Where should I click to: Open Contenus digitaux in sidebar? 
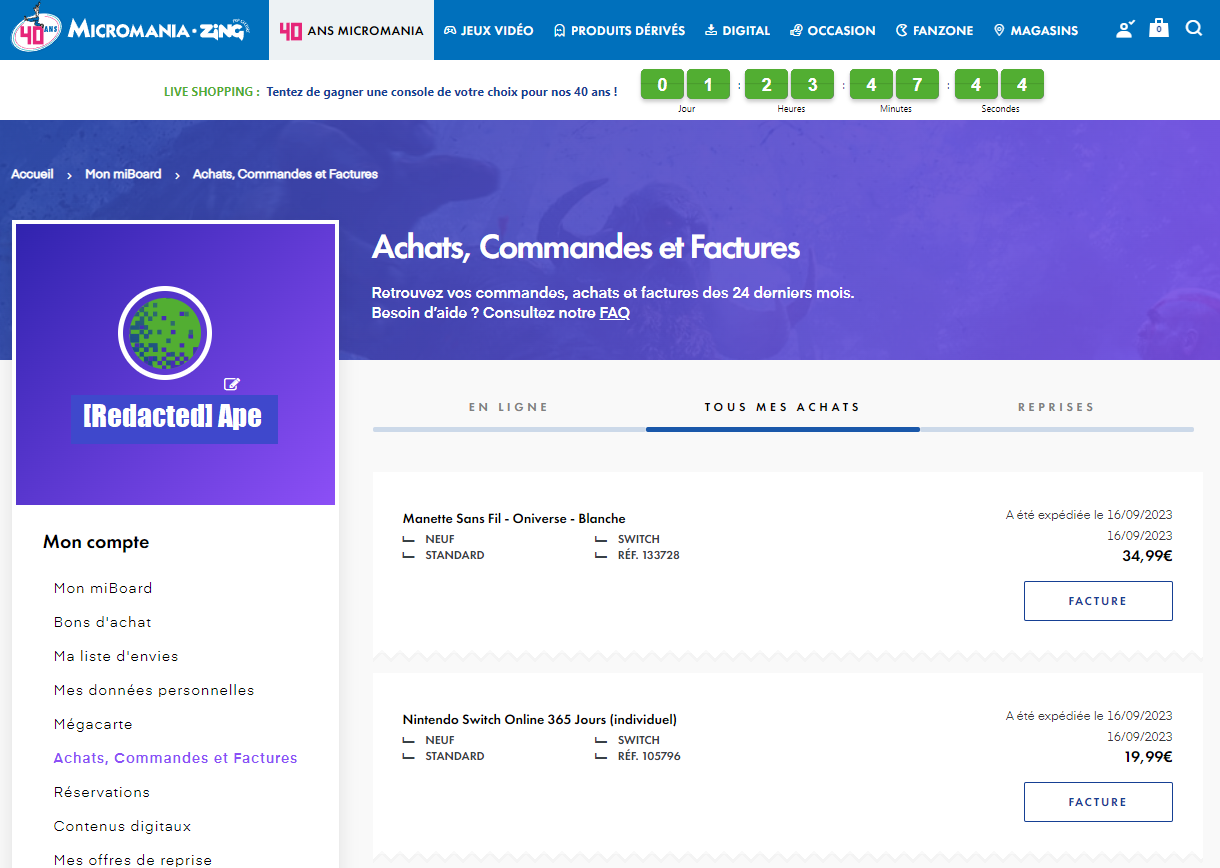122,826
